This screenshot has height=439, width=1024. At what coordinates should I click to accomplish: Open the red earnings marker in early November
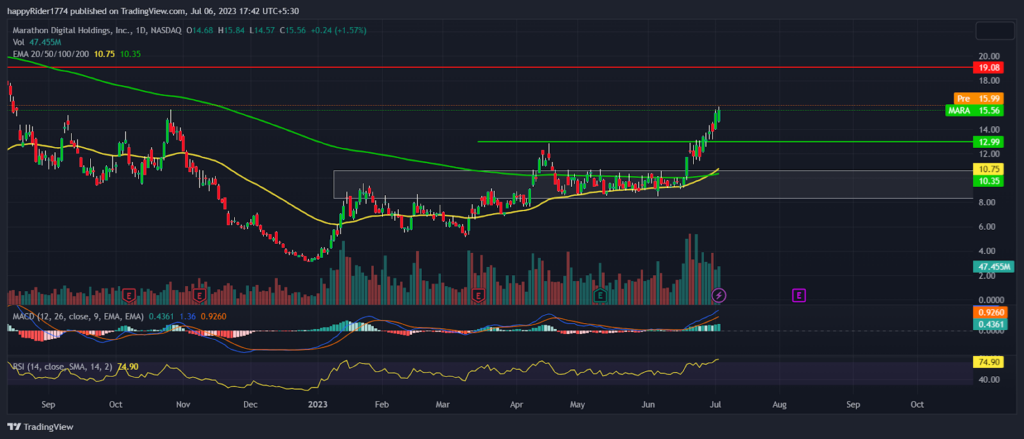click(200, 296)
